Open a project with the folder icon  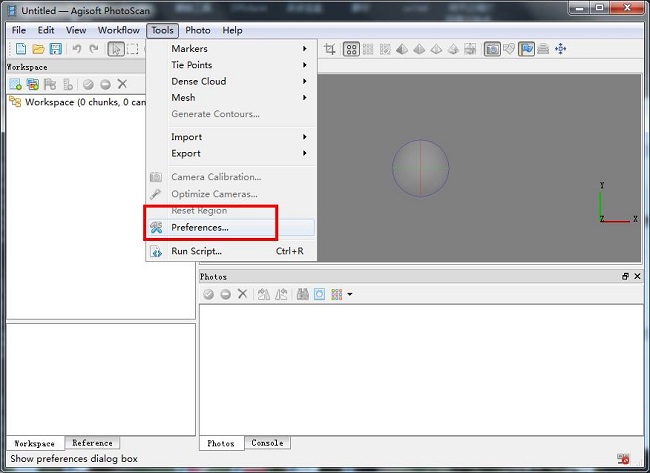click(38, 49)
